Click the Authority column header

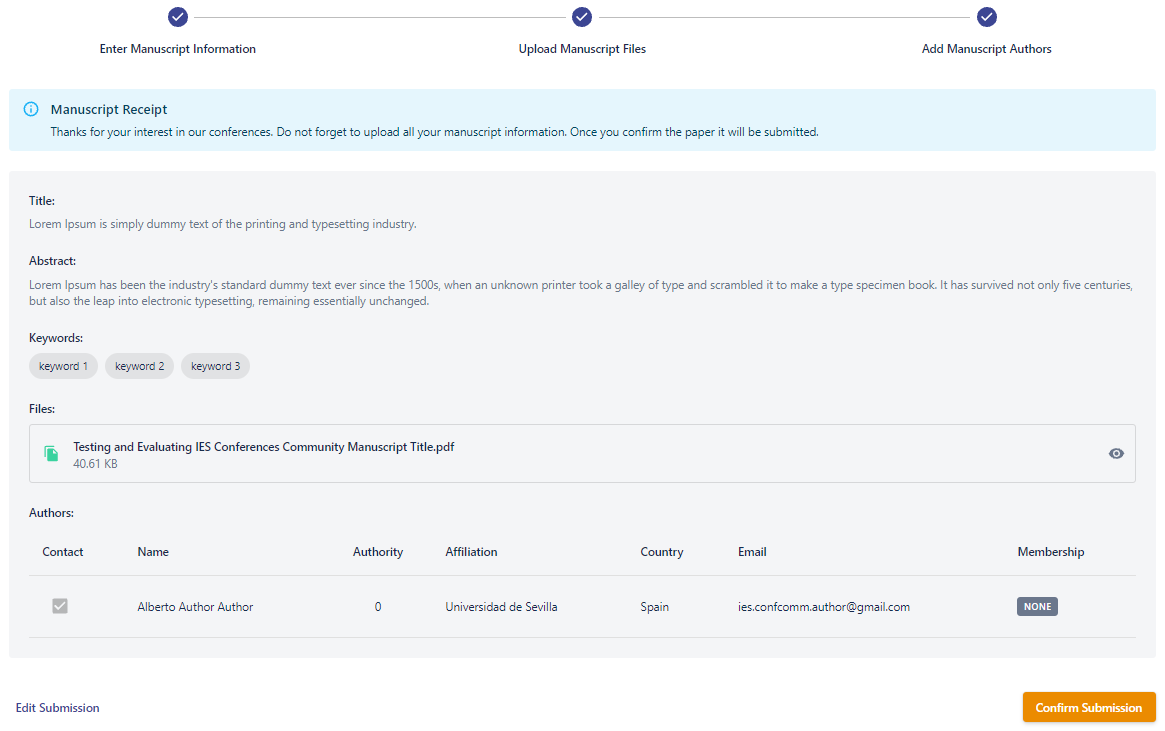(378, 552)
